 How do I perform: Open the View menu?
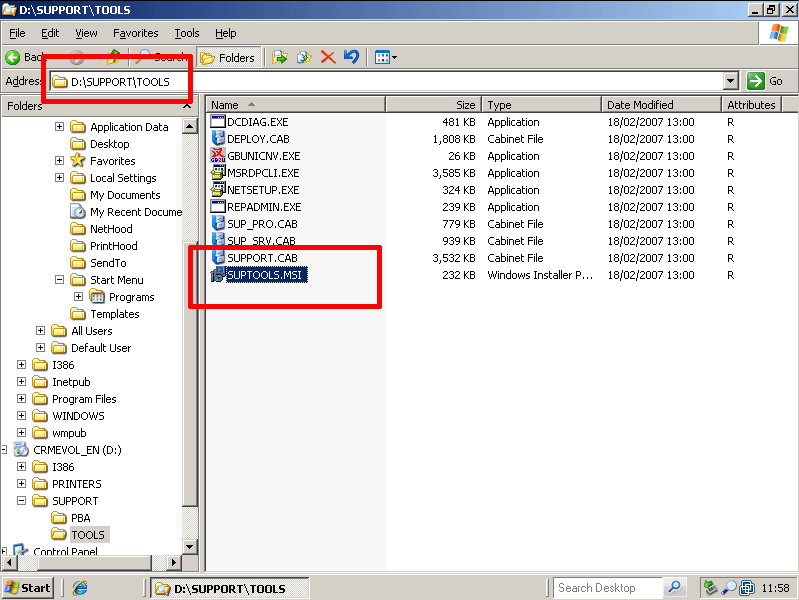pos(86,33)
